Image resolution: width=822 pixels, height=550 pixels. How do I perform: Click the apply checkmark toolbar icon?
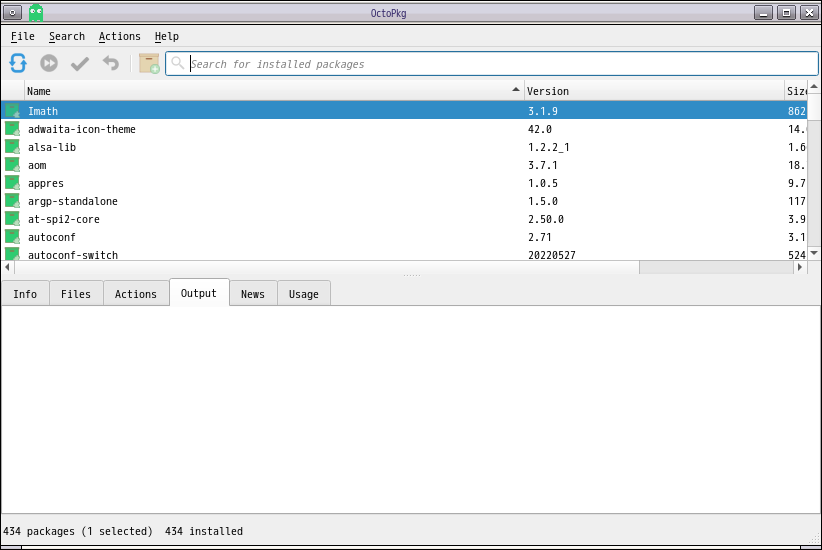80,63
